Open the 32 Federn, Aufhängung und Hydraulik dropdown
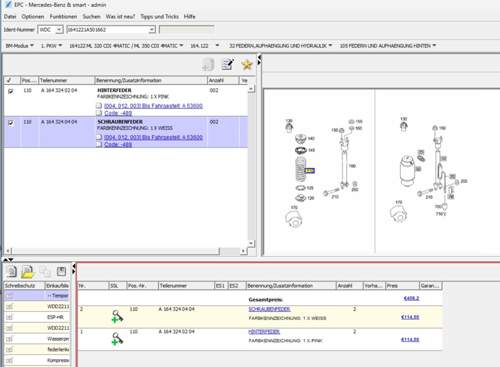The height and width of the screenshot is (367, 500). click(x=280, y=45)
